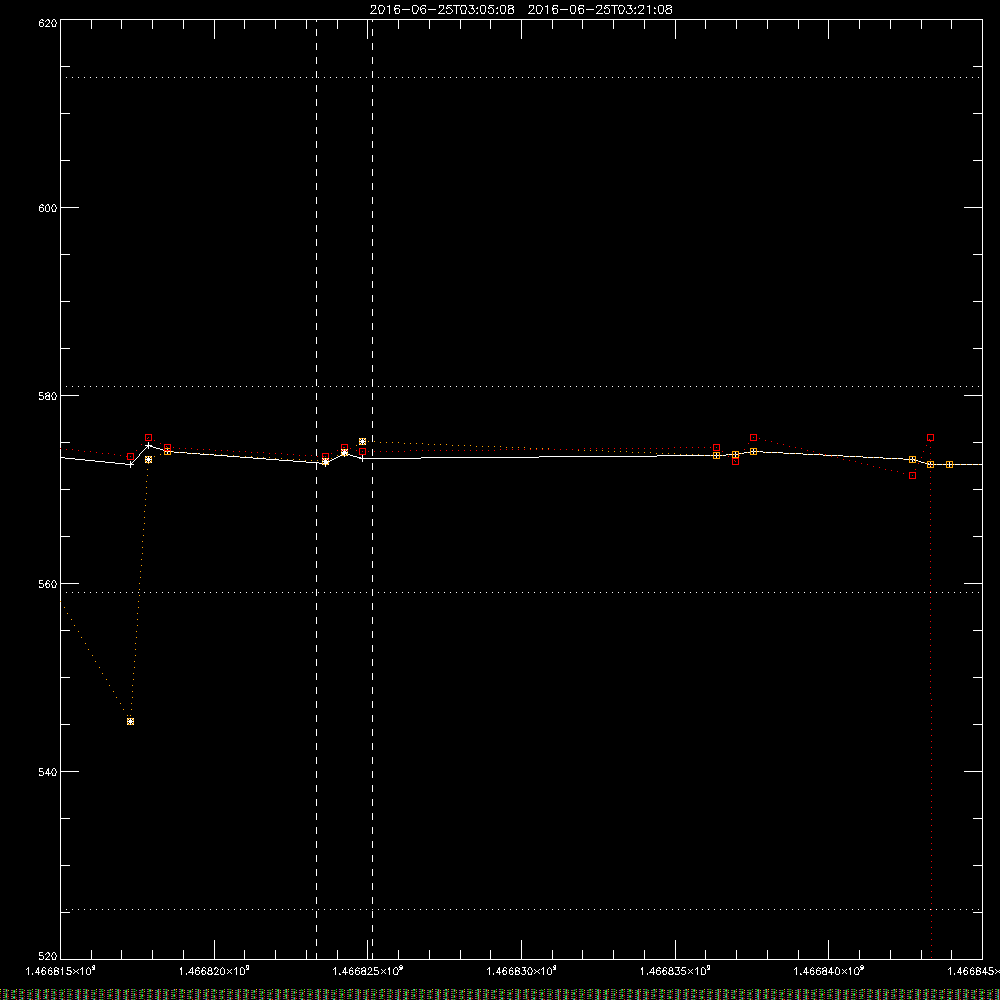Click the x-axis label 1.466820×10⁹
The width and height of the screenshot is (1000, 1000).
click(x=214, y=971)
